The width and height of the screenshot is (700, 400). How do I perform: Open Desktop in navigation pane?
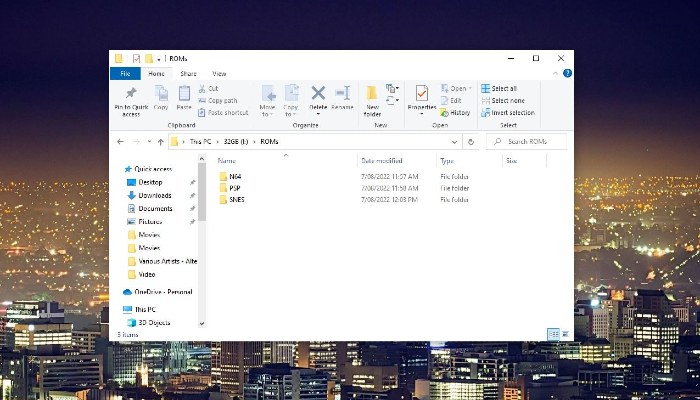click(x=145, y=182)
